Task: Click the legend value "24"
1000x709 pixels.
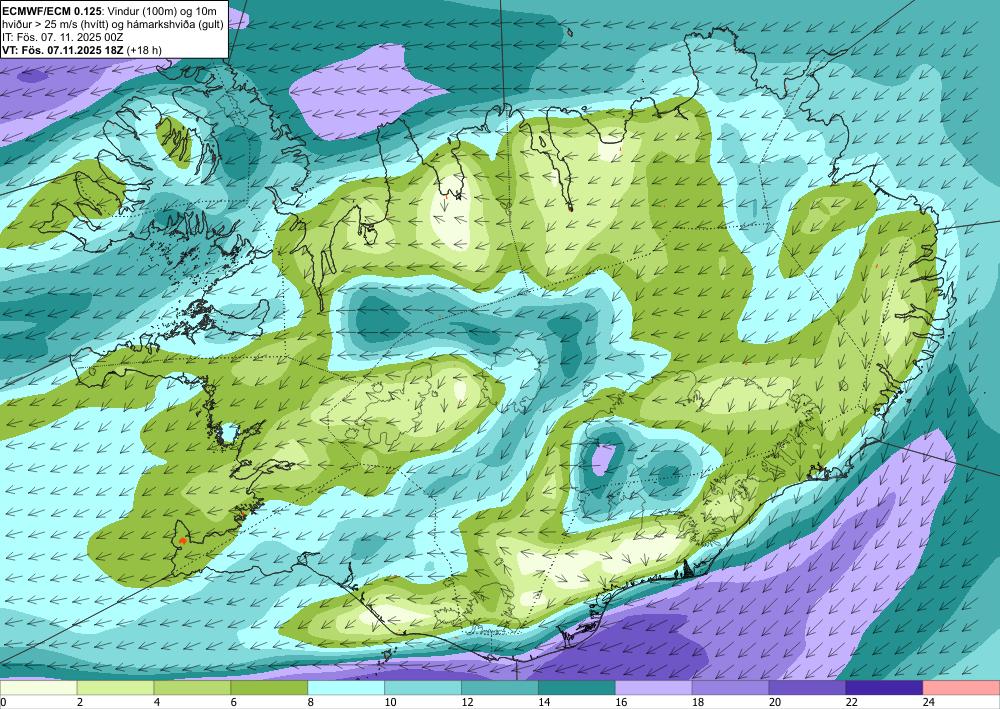Action: [929, 703]
